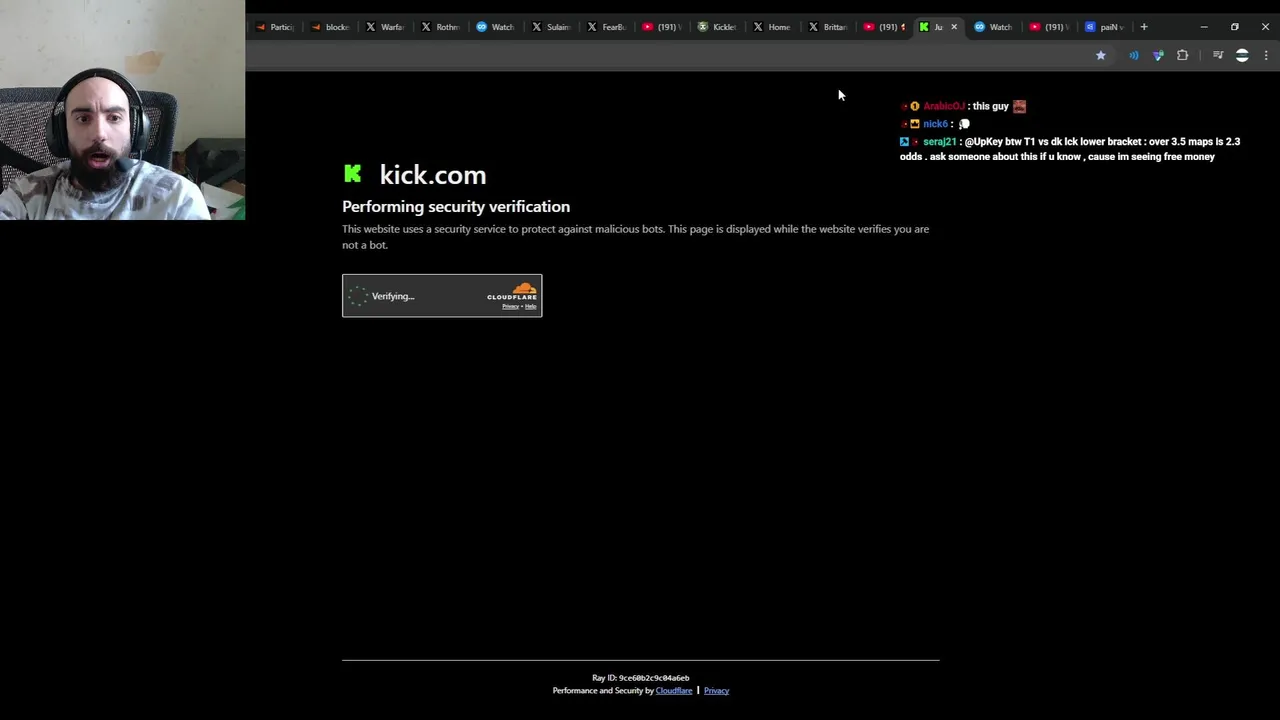The width and height of the screenshot is (1280, 720).
Task: Close the Chrome window
Action: (x=1265, y=27)
